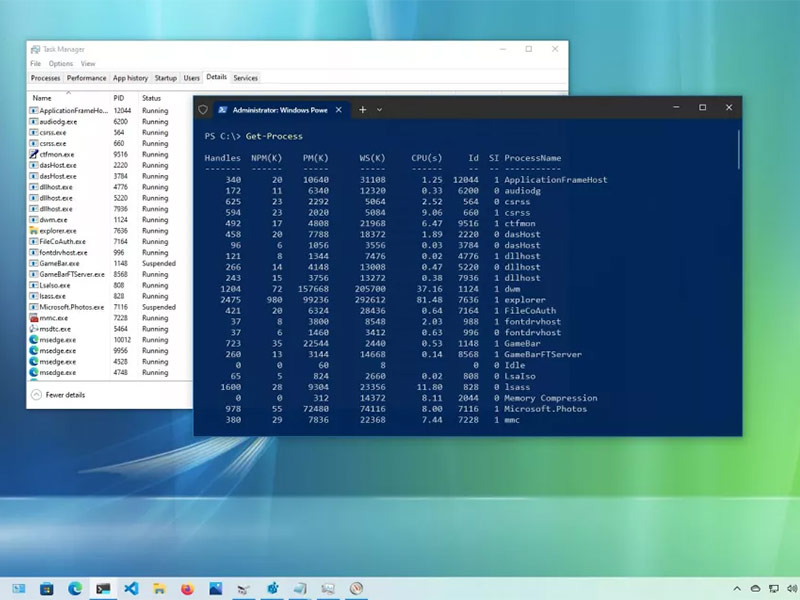Open the Photos app from the taskbar
800x600 pixels.
(x=216, y=589)
